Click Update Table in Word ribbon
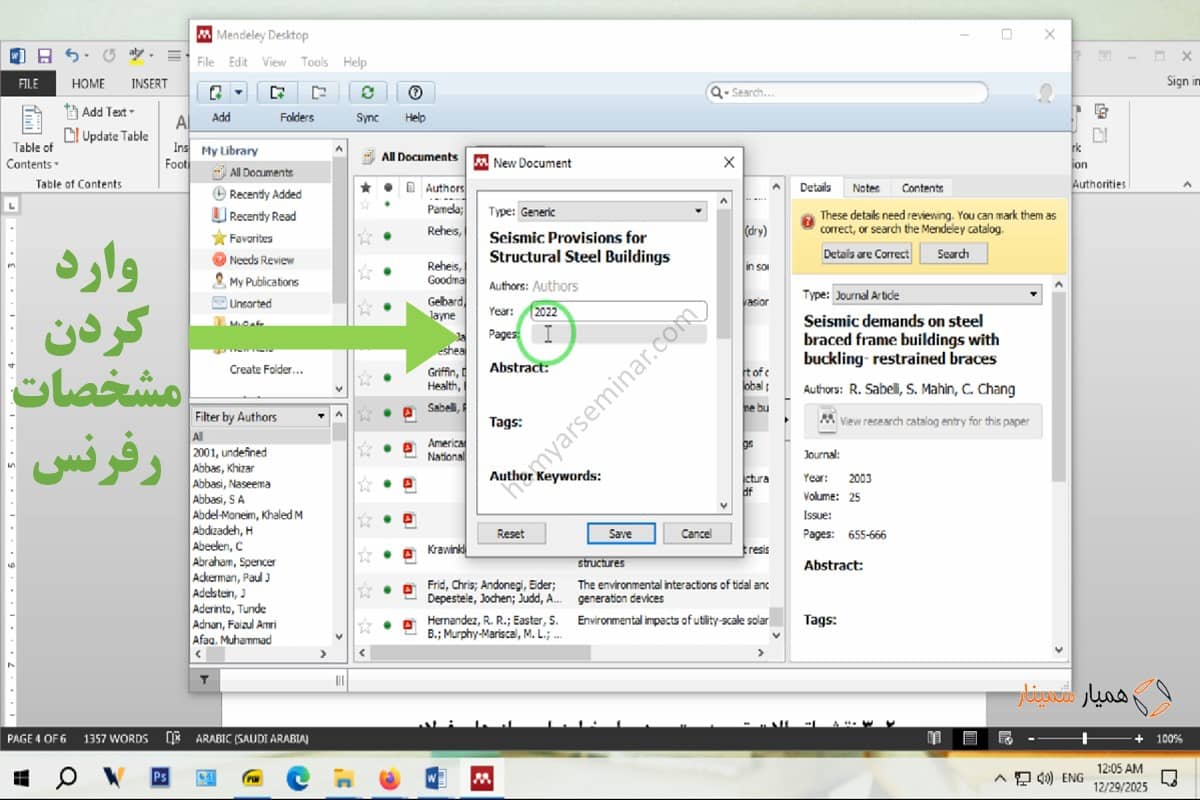This screenshot has height=800, width=1200. pyautogui.click(x=106, y=136)
